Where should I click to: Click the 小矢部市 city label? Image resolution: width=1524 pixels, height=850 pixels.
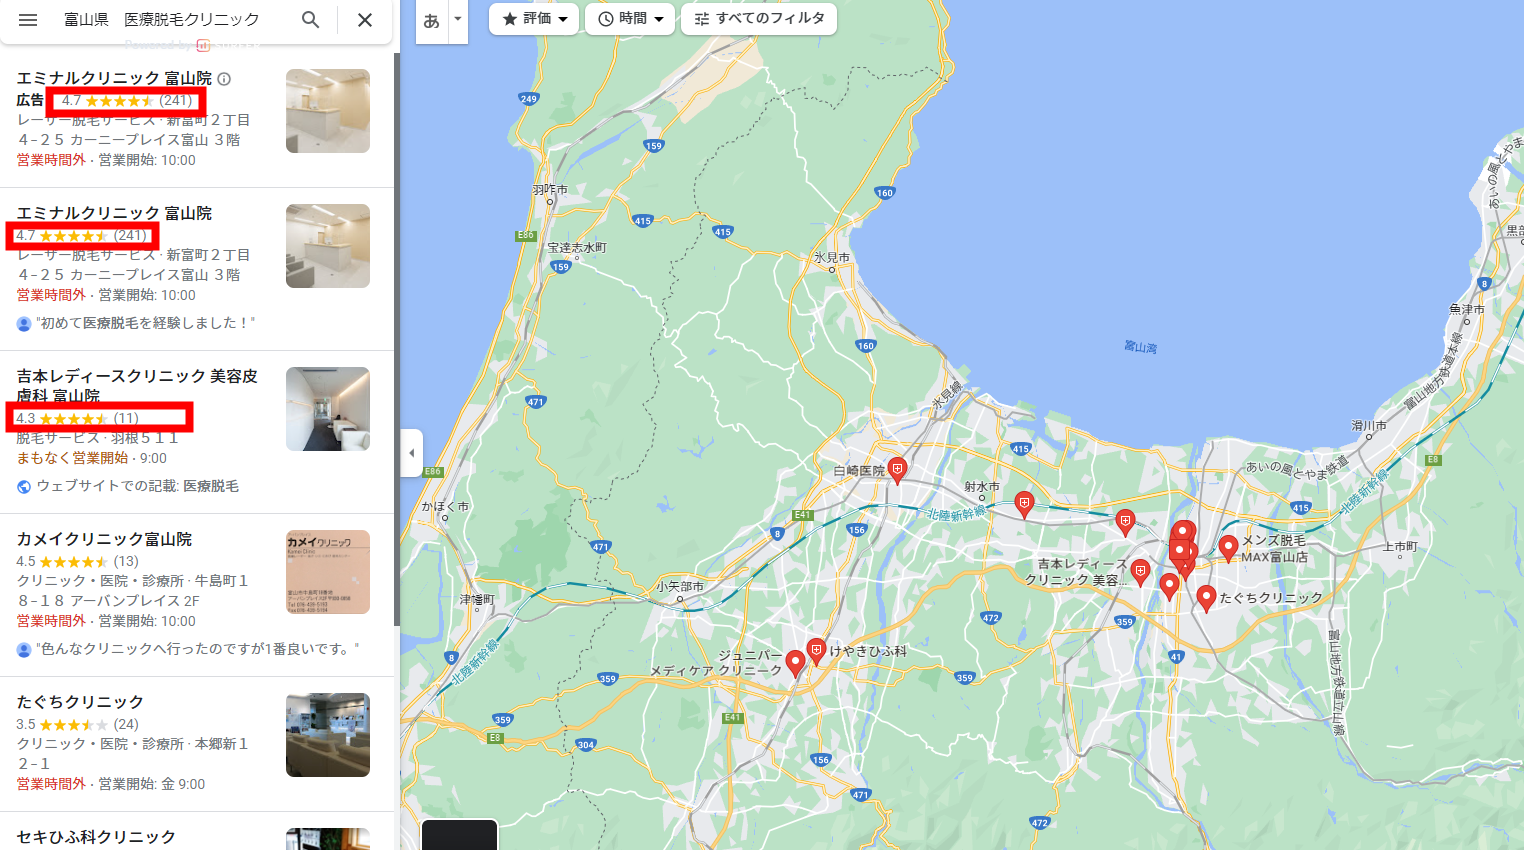pyautogui.click(x=680, y=586)
